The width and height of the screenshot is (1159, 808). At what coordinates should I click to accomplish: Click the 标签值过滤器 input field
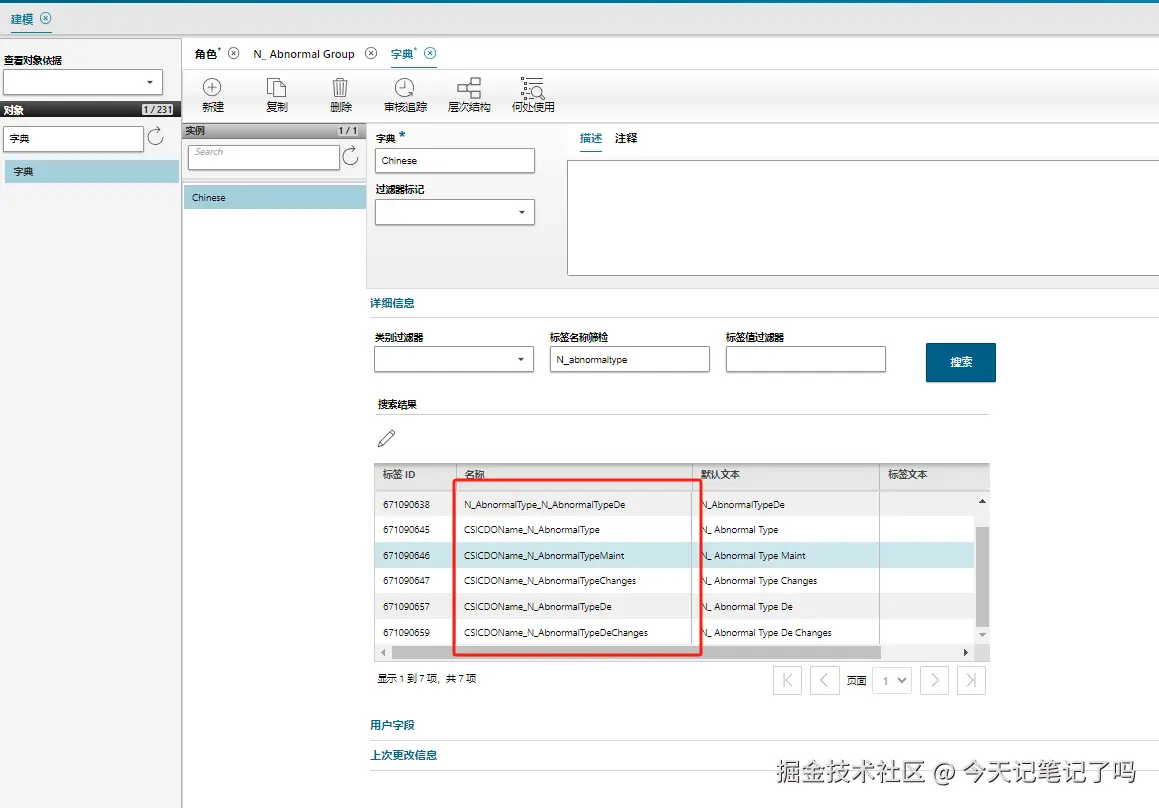coord(806,359)
